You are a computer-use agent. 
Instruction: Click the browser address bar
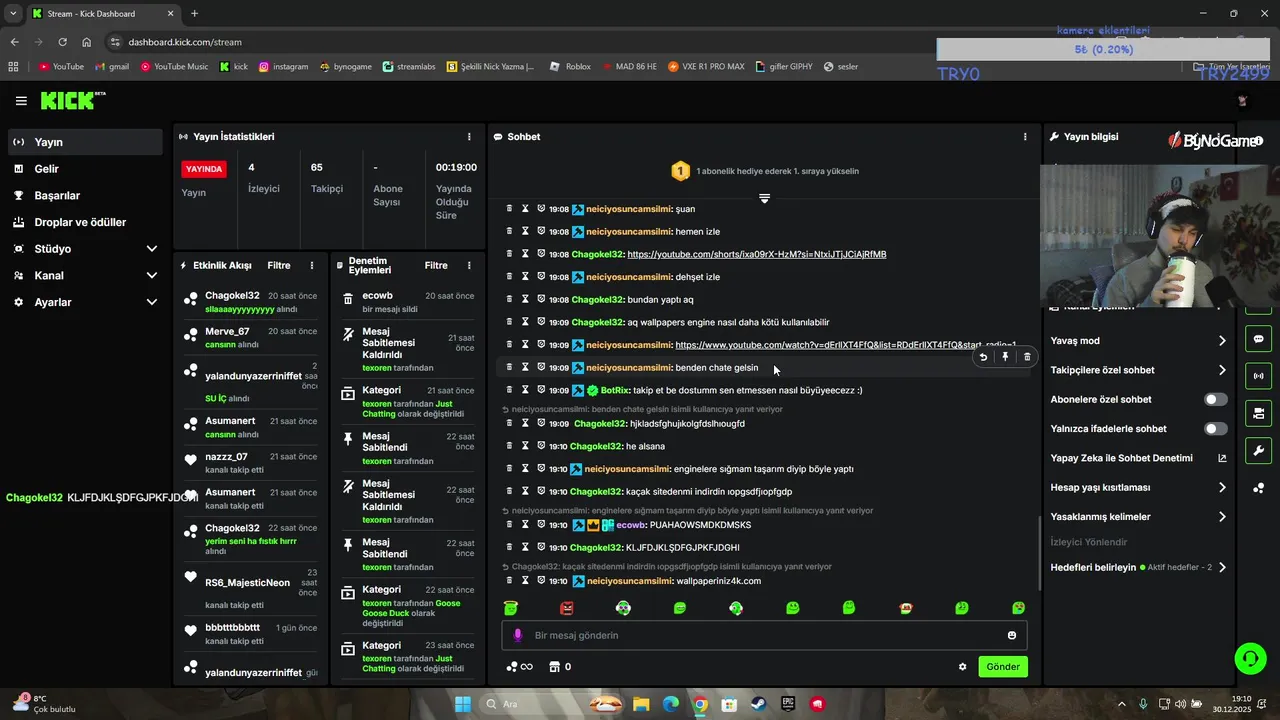pyautogui.click(x=520, y=42)
